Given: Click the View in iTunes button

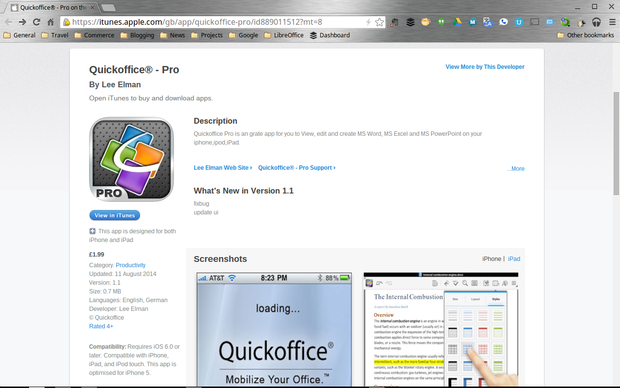Looking at the screenshot, I should [x=115, y=215].
